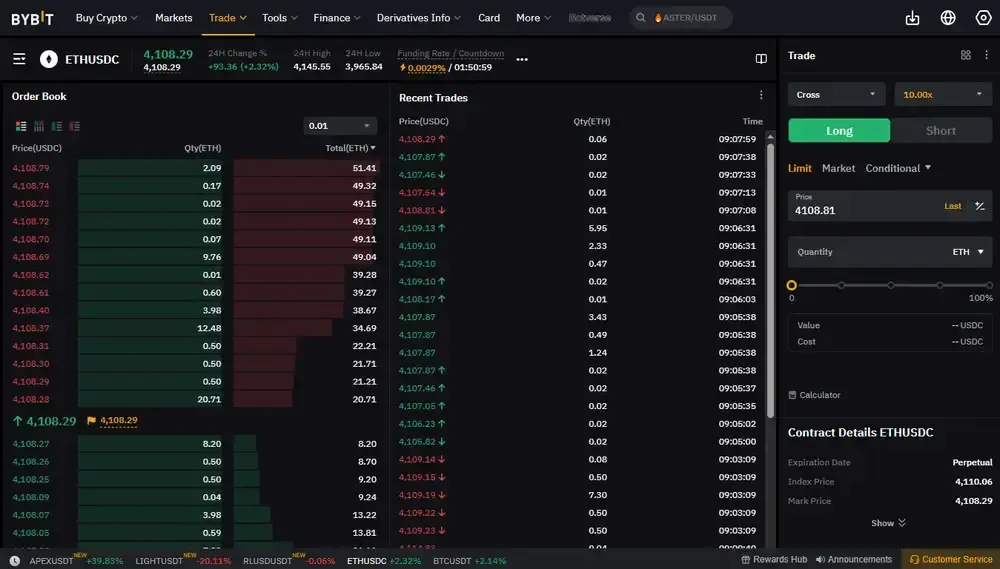The image size is (1000, 569).
Task: Click the Funding Rate / Countdown label
Action: pyautogui.click(x=450, y=54)
